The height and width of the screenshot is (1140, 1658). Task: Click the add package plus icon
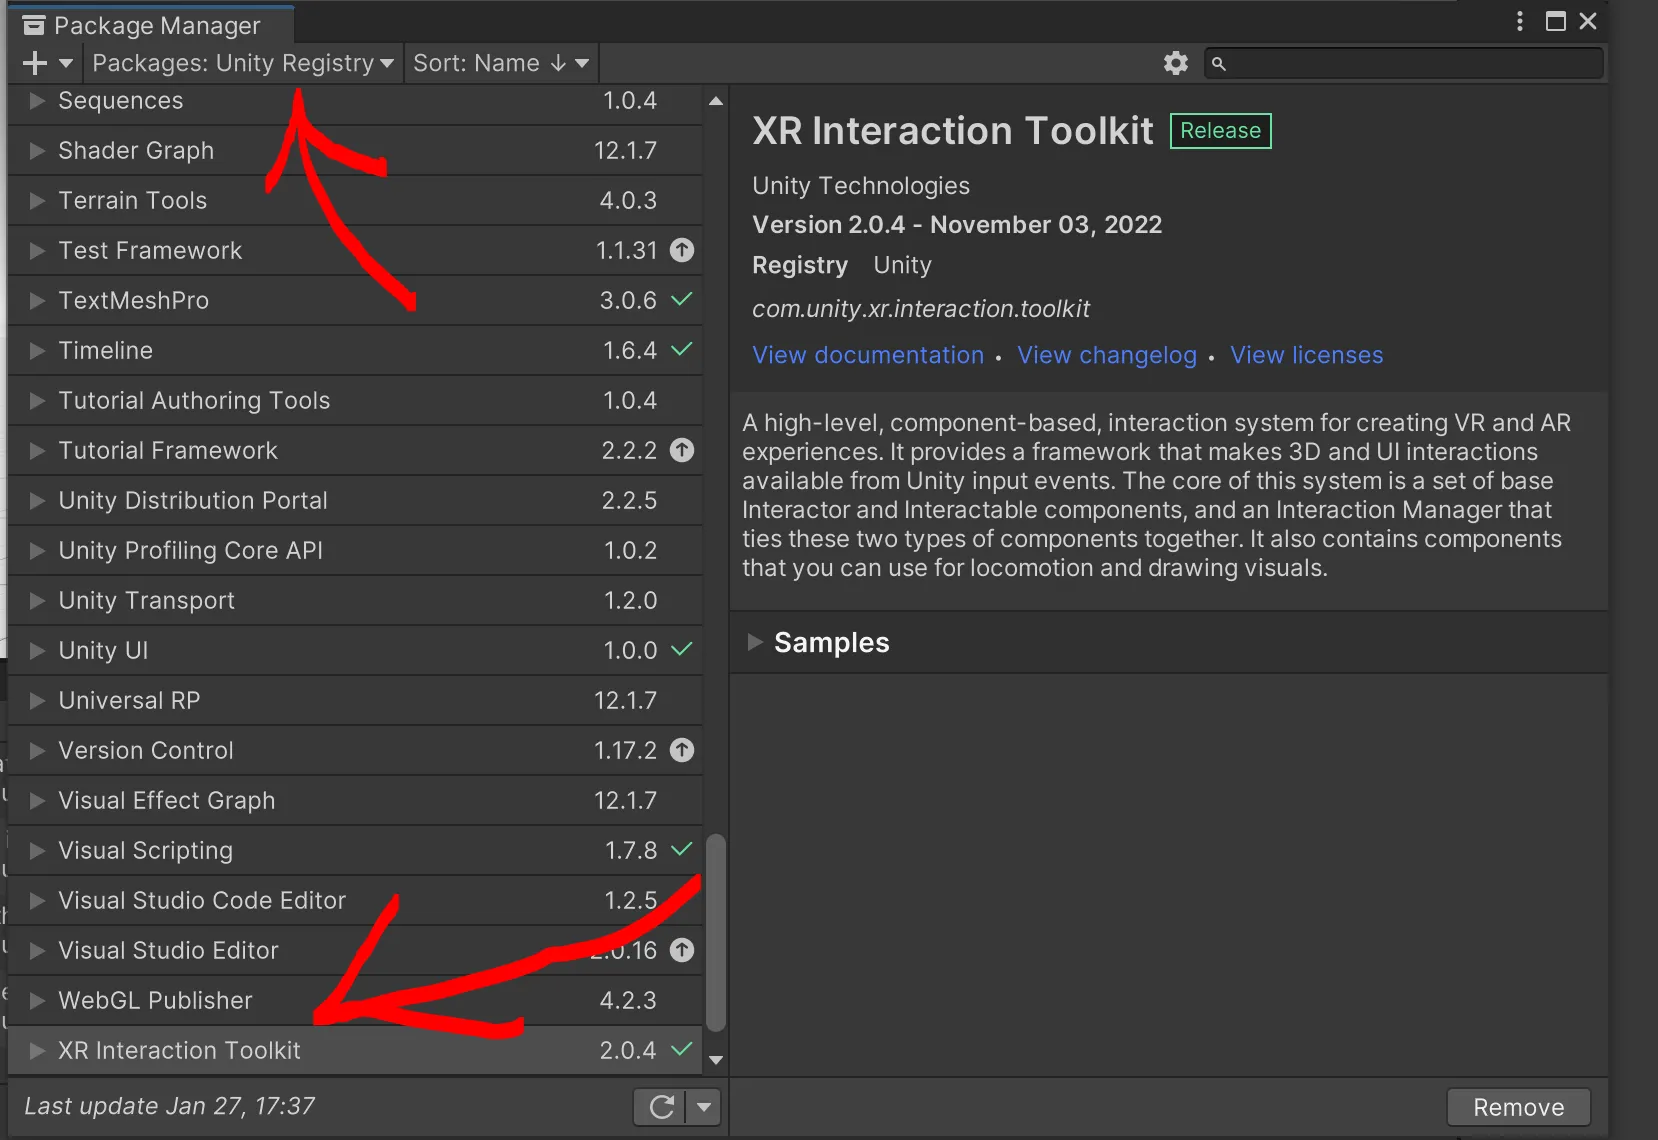point(35,63)
